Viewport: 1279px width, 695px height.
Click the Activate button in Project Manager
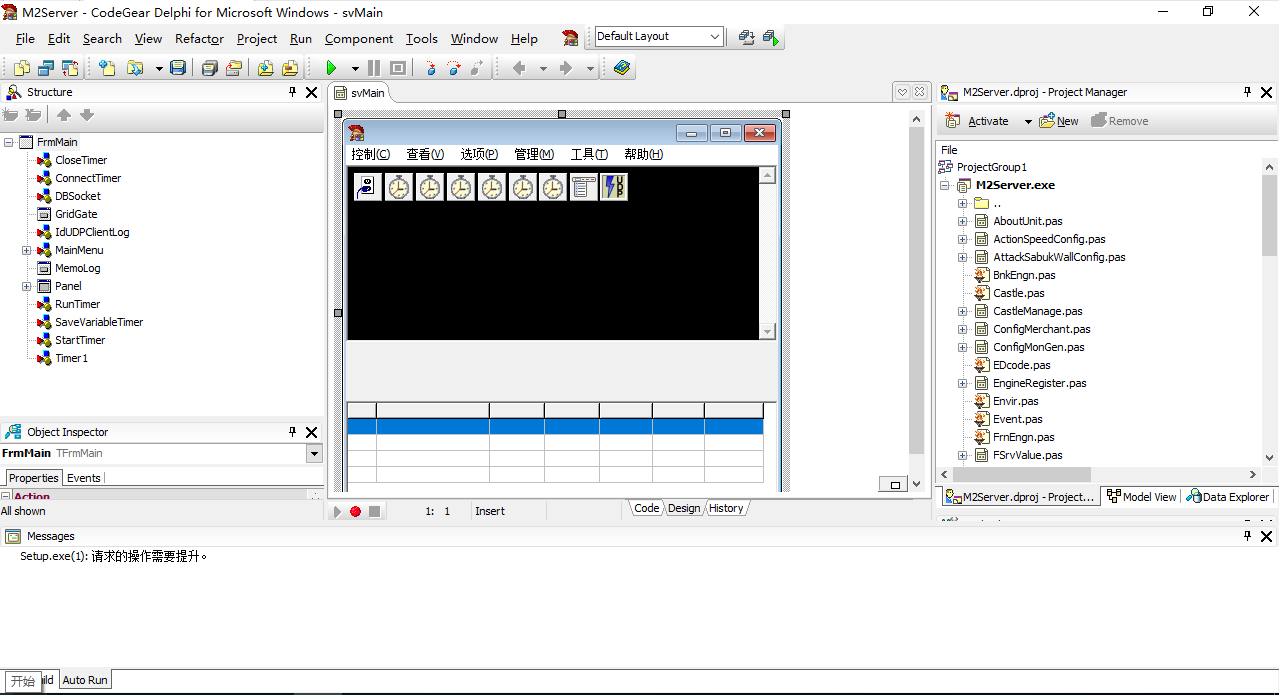988,121
